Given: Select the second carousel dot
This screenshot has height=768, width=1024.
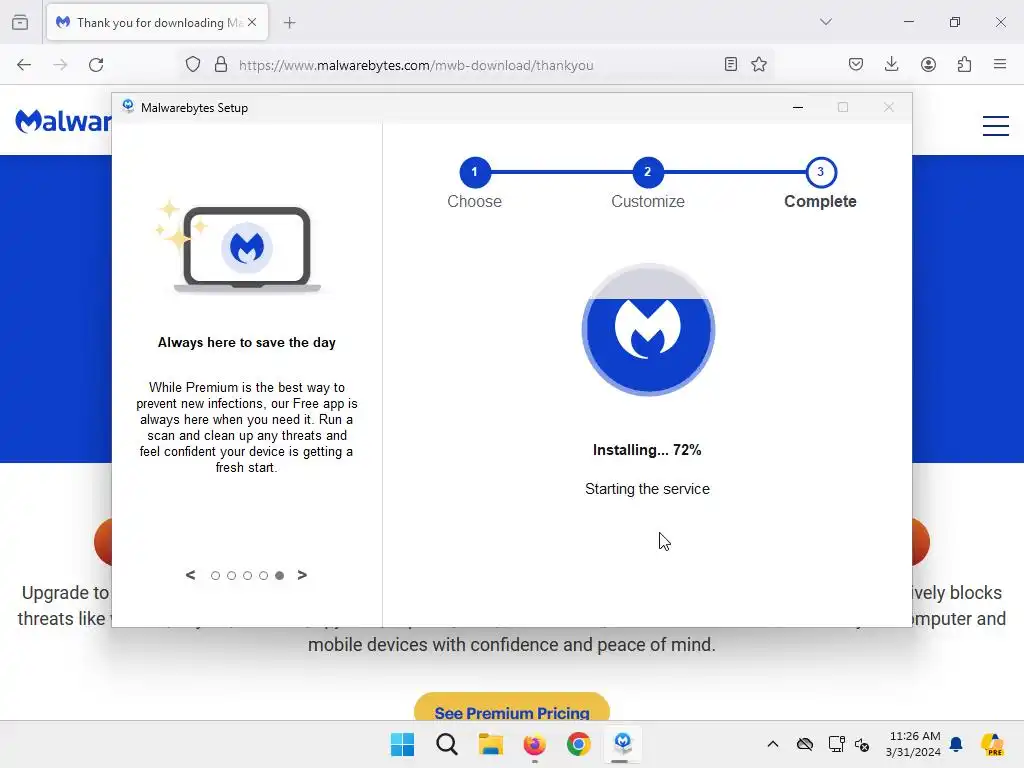Looking at the screenshot, I should click(x=231, y=575).
